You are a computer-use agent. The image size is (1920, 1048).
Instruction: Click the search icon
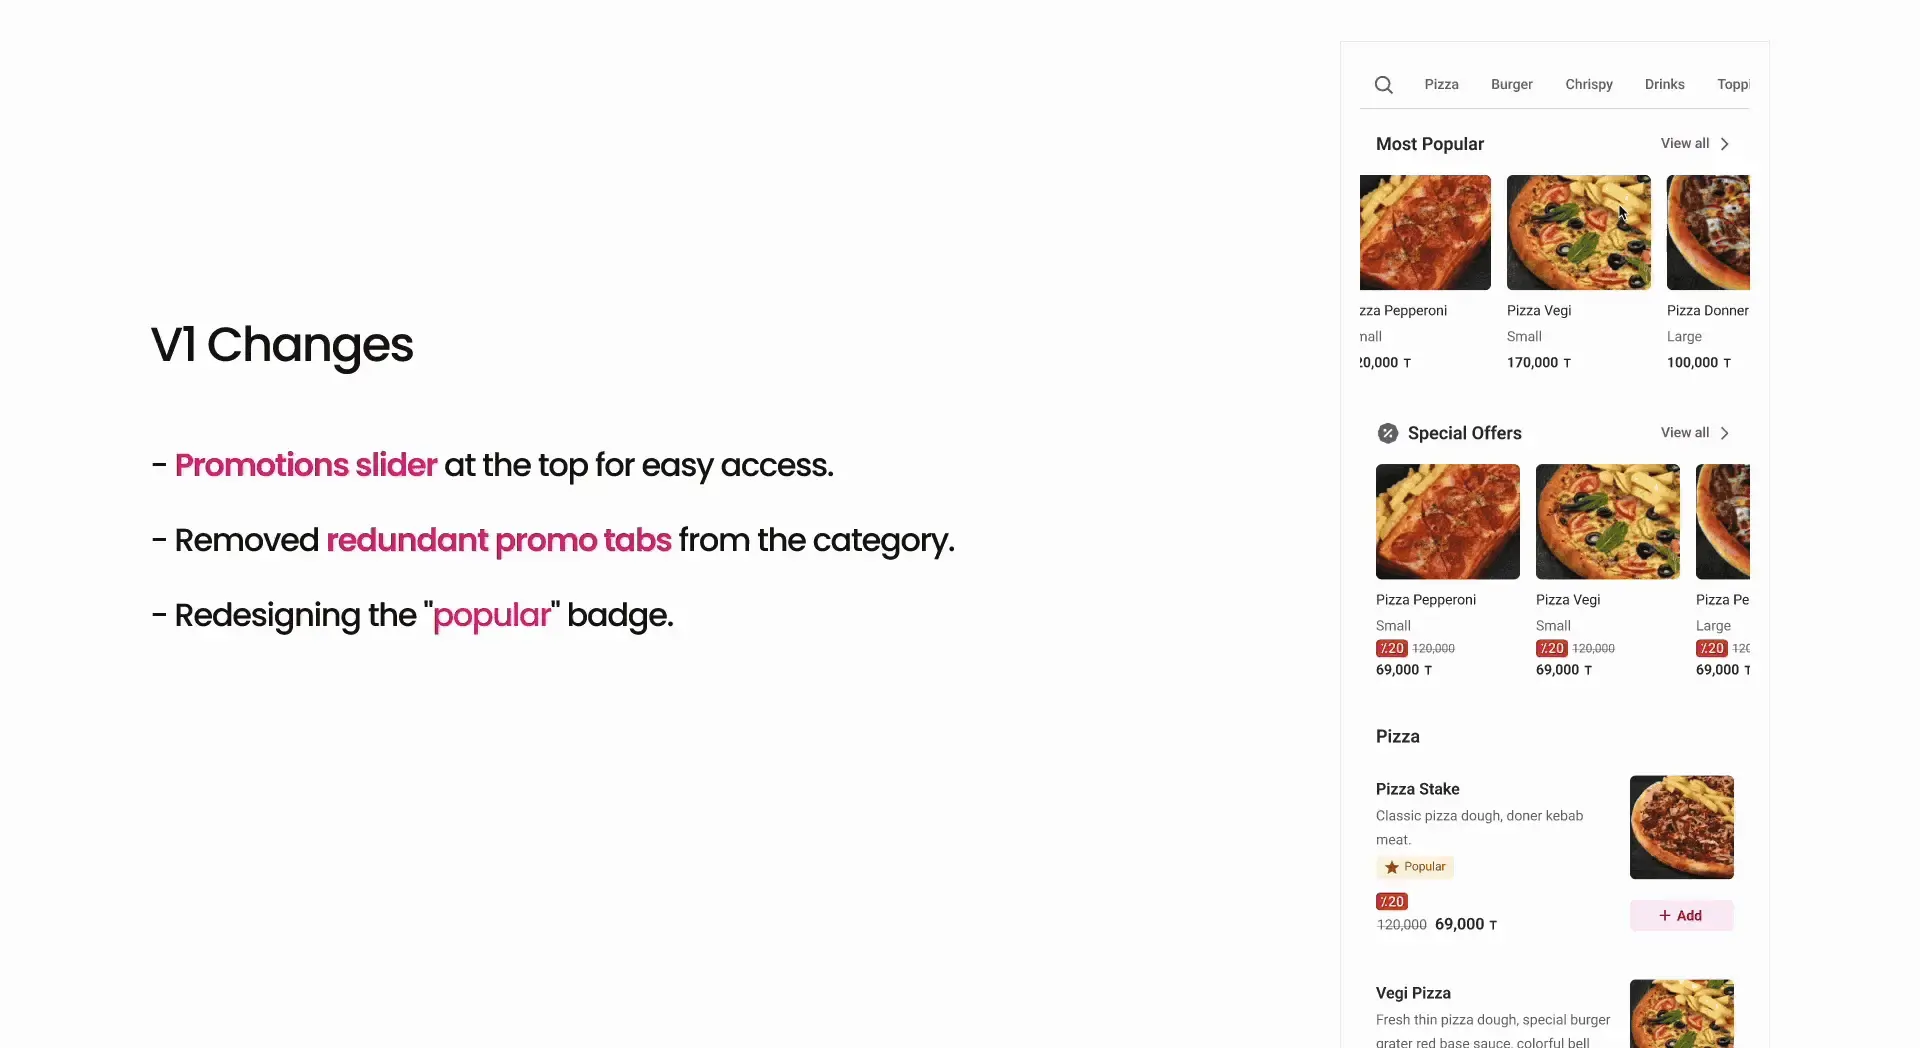click(x=1383, y=85)
